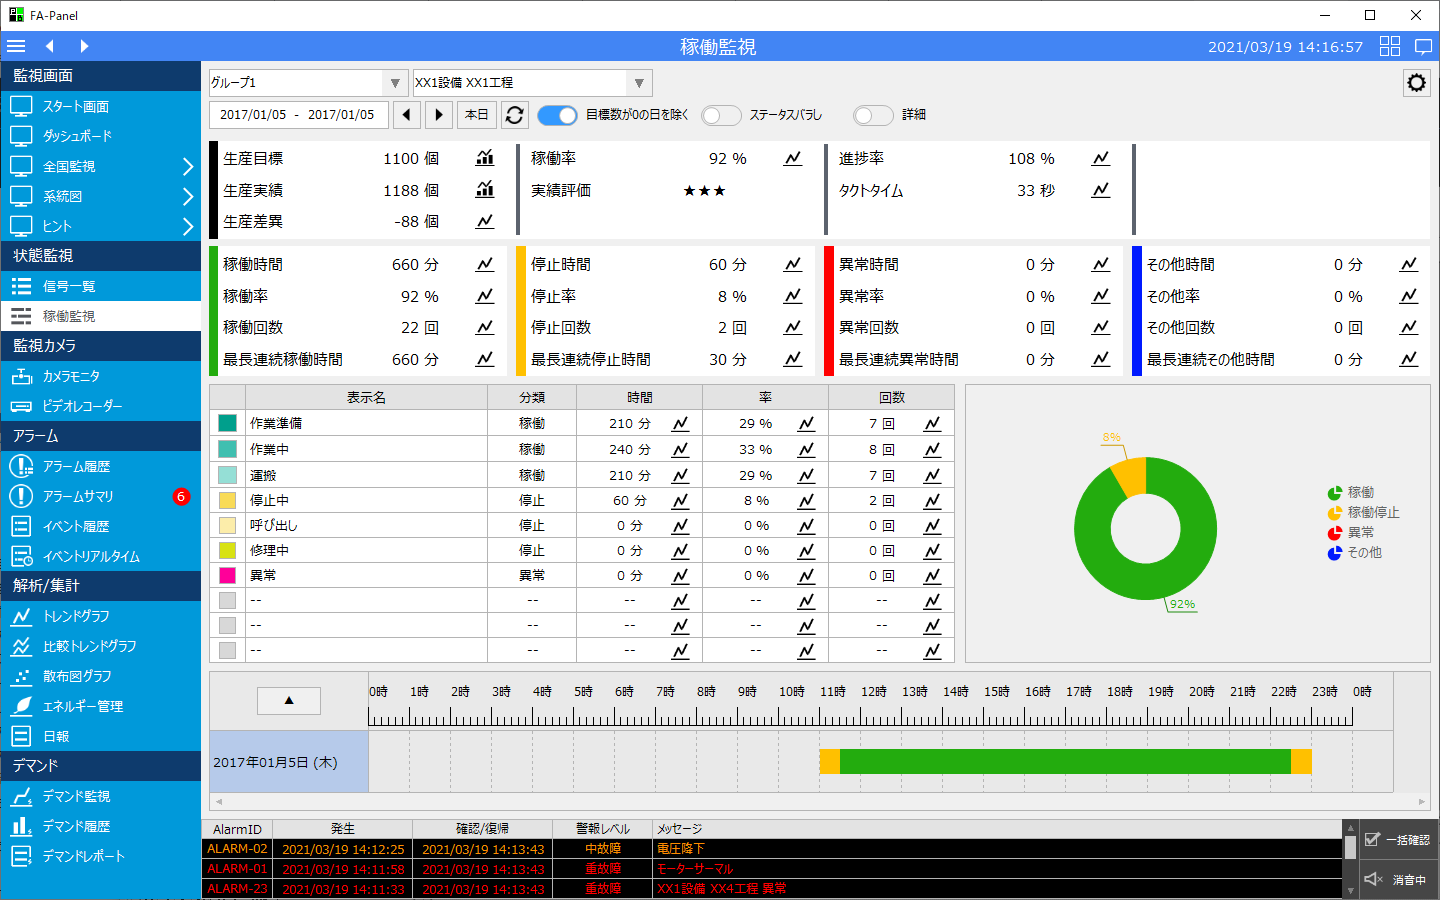This screenshot has height=900, width=1440.
Task: Go to previous date with left triangle
Action: click(x=407, y=115)
